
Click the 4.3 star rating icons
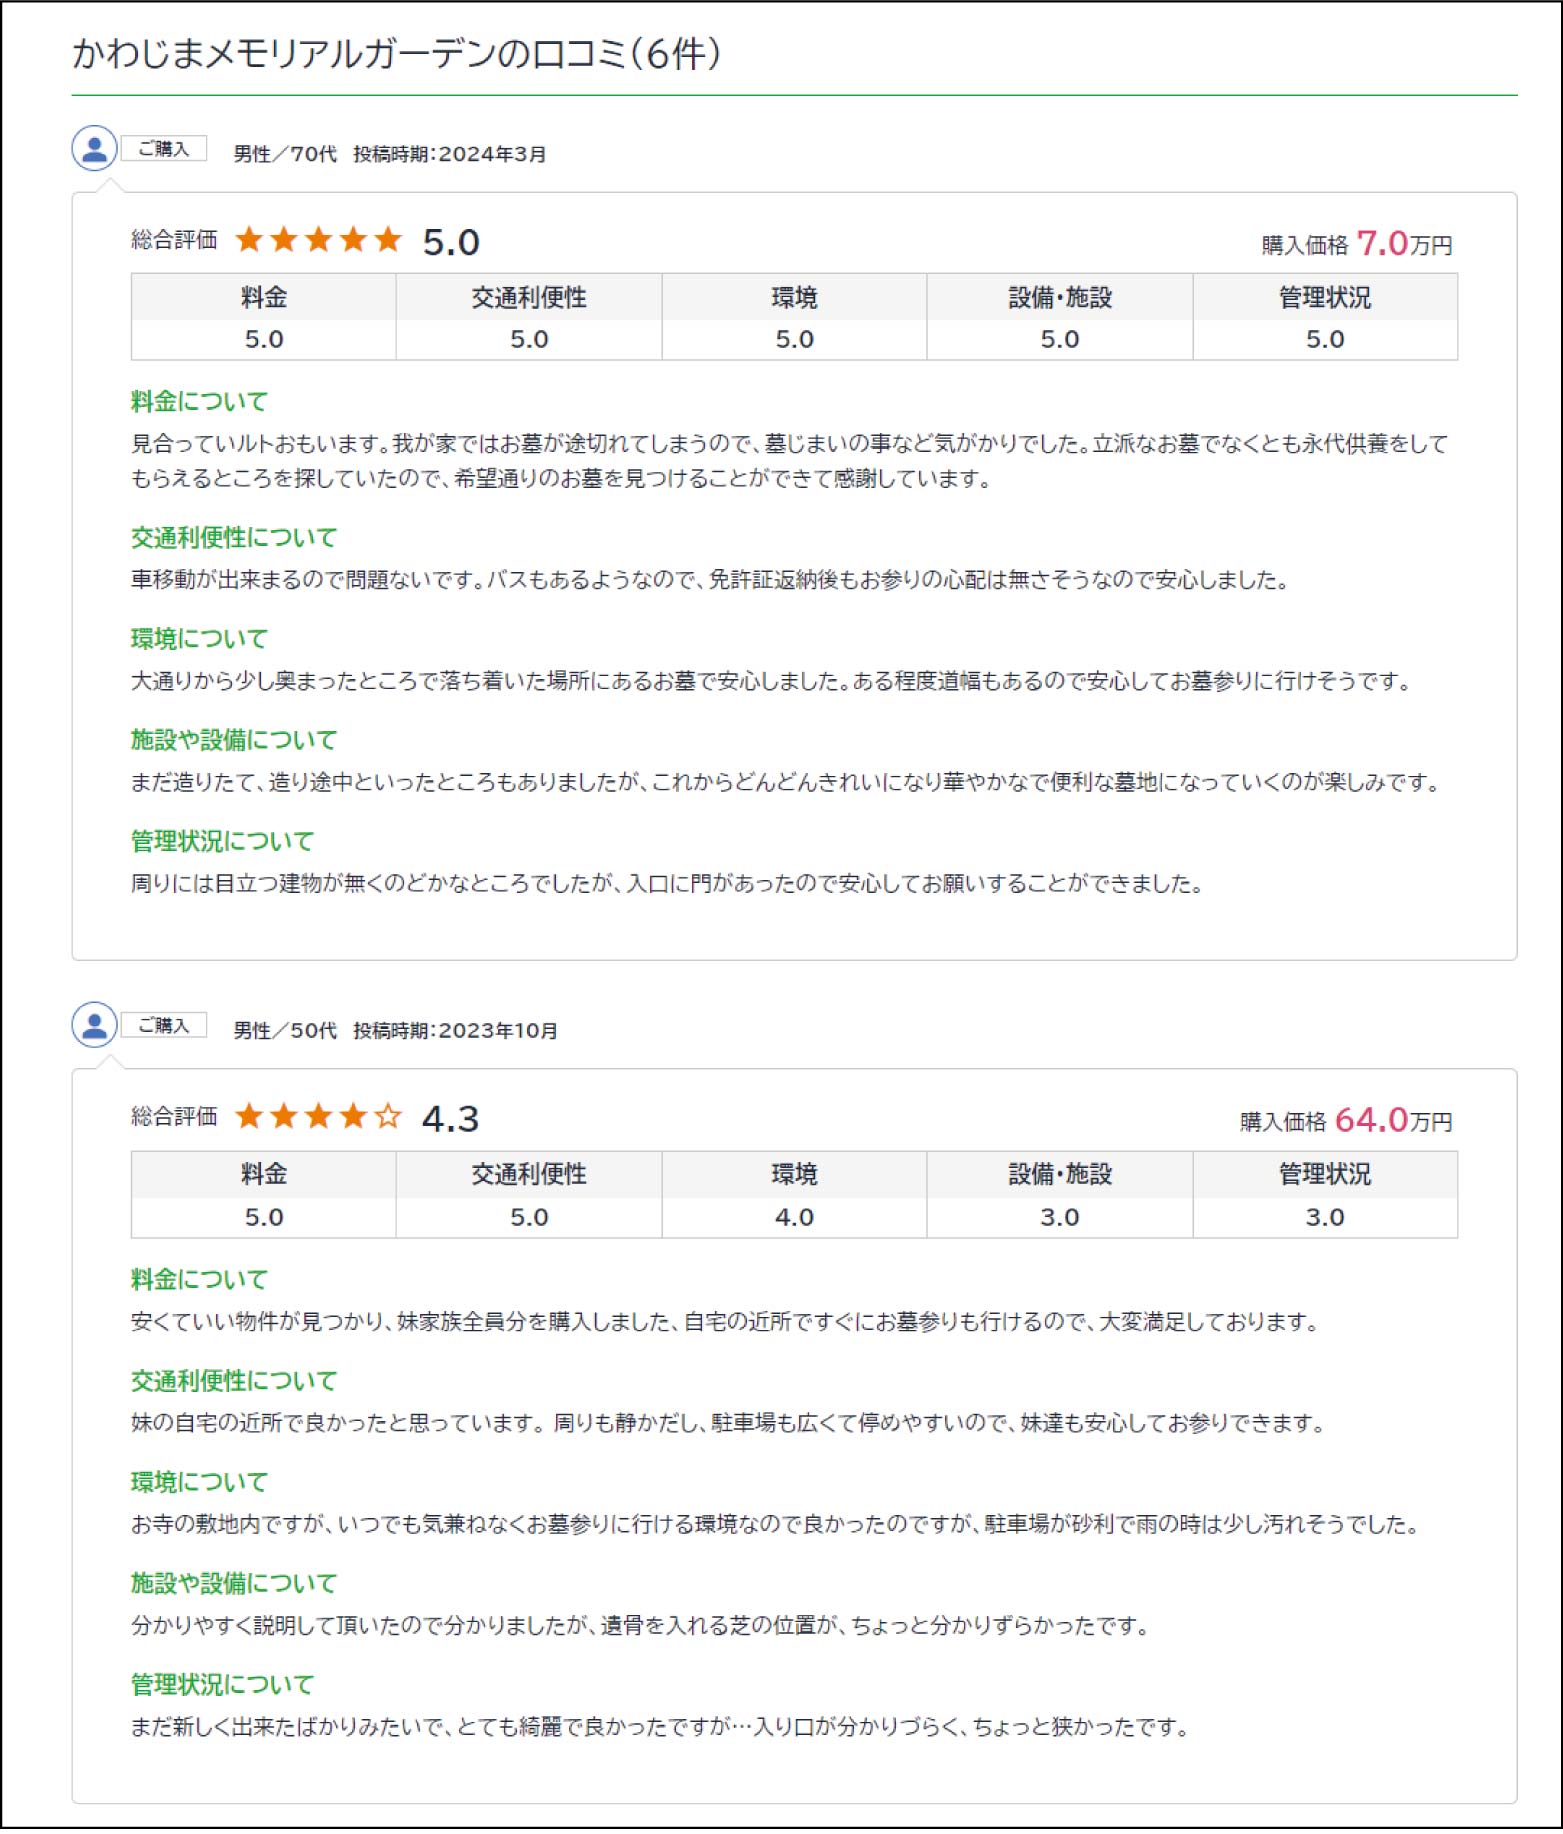pos(319,1117)
